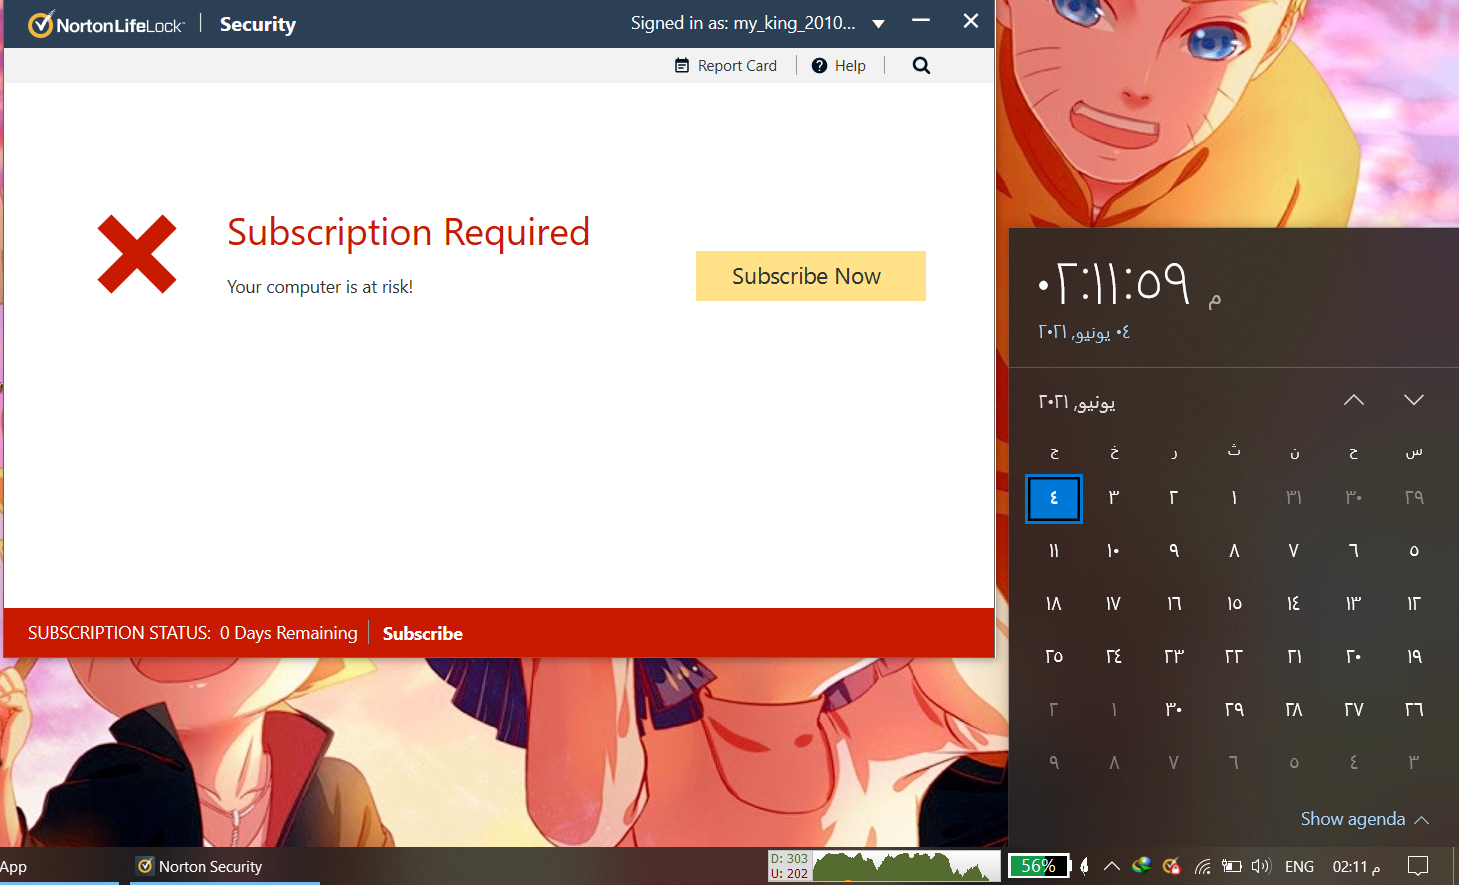1459x885 pixels.
Task: Click the taskbar clock showing 02:11
Action: (x=1357, y=866)
